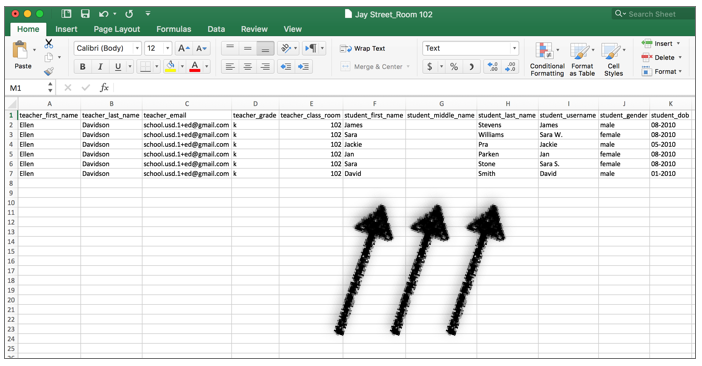Click the currency dollar format icon
This screenshot has width=702, height=366.
coord(430,67)
